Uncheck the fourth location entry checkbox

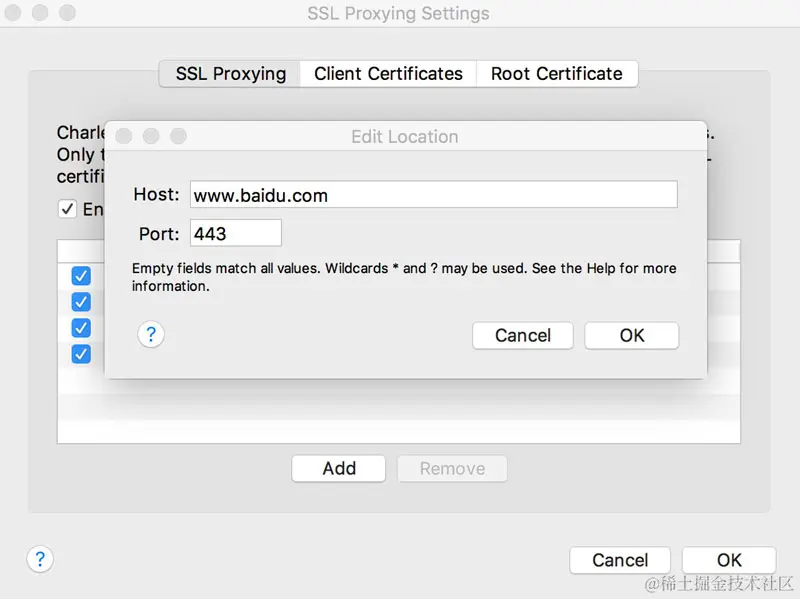click(x=81, y=354)
